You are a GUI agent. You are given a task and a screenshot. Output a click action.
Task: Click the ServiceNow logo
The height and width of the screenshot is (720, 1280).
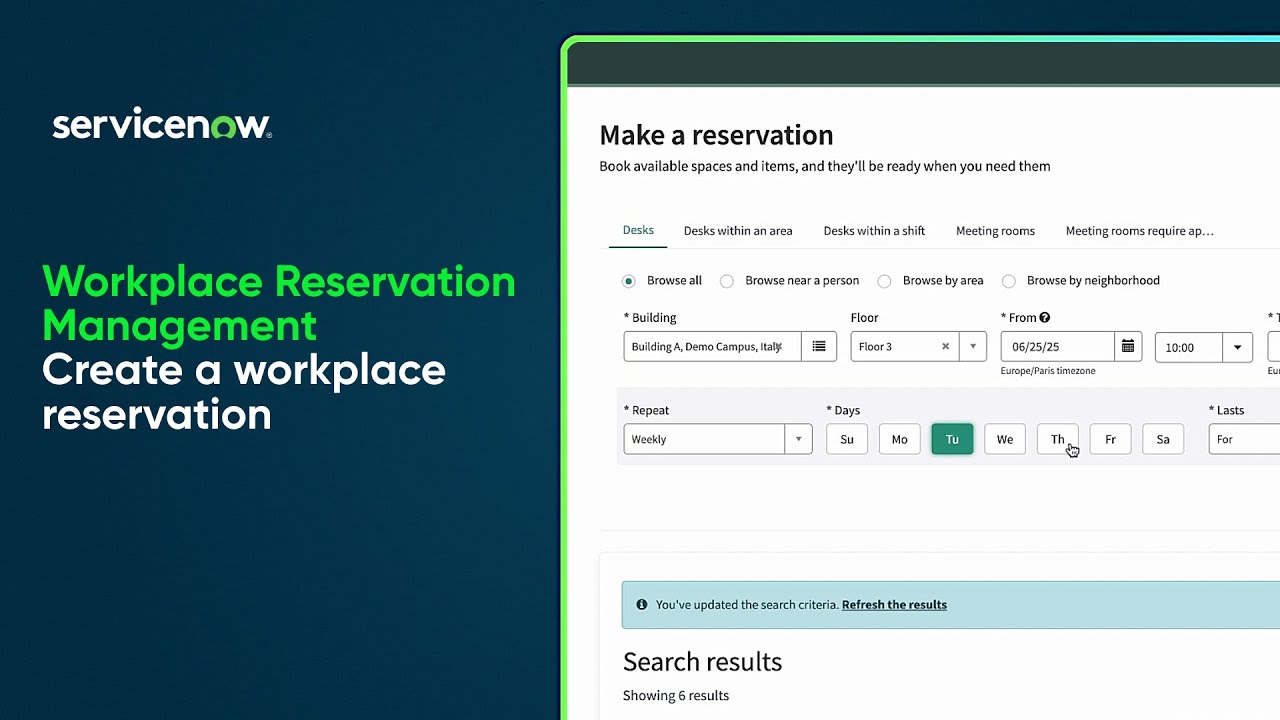click(x=161, y=123)
